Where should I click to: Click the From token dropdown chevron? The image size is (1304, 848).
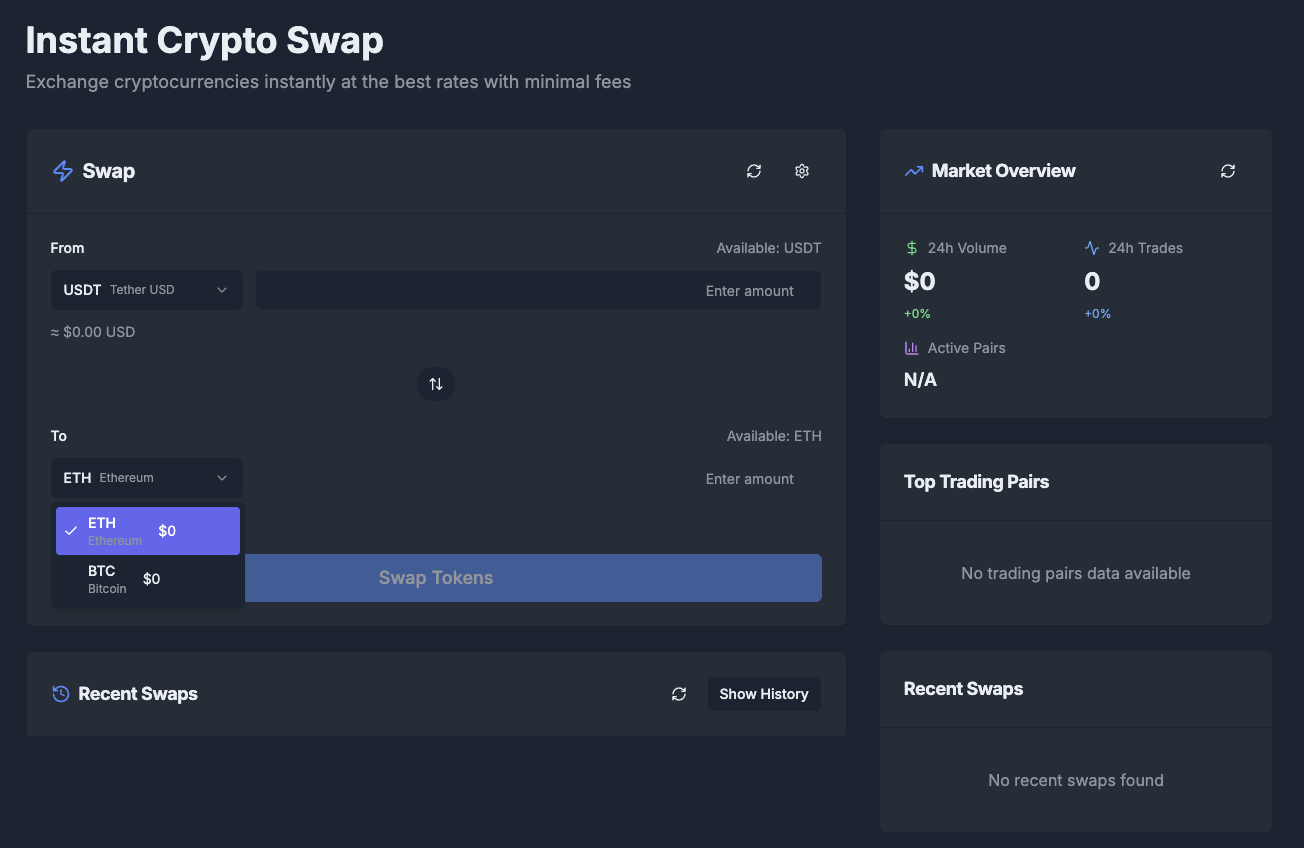pyautogui.click(x=222, y=290)
